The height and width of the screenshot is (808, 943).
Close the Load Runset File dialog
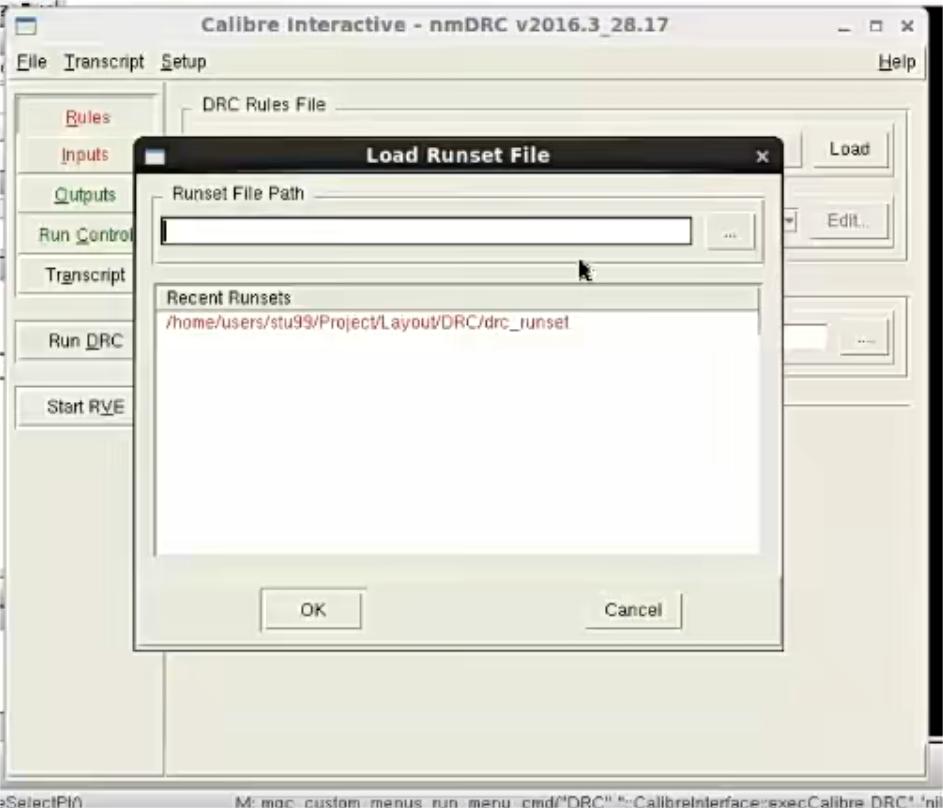click(x=762, y=156)
